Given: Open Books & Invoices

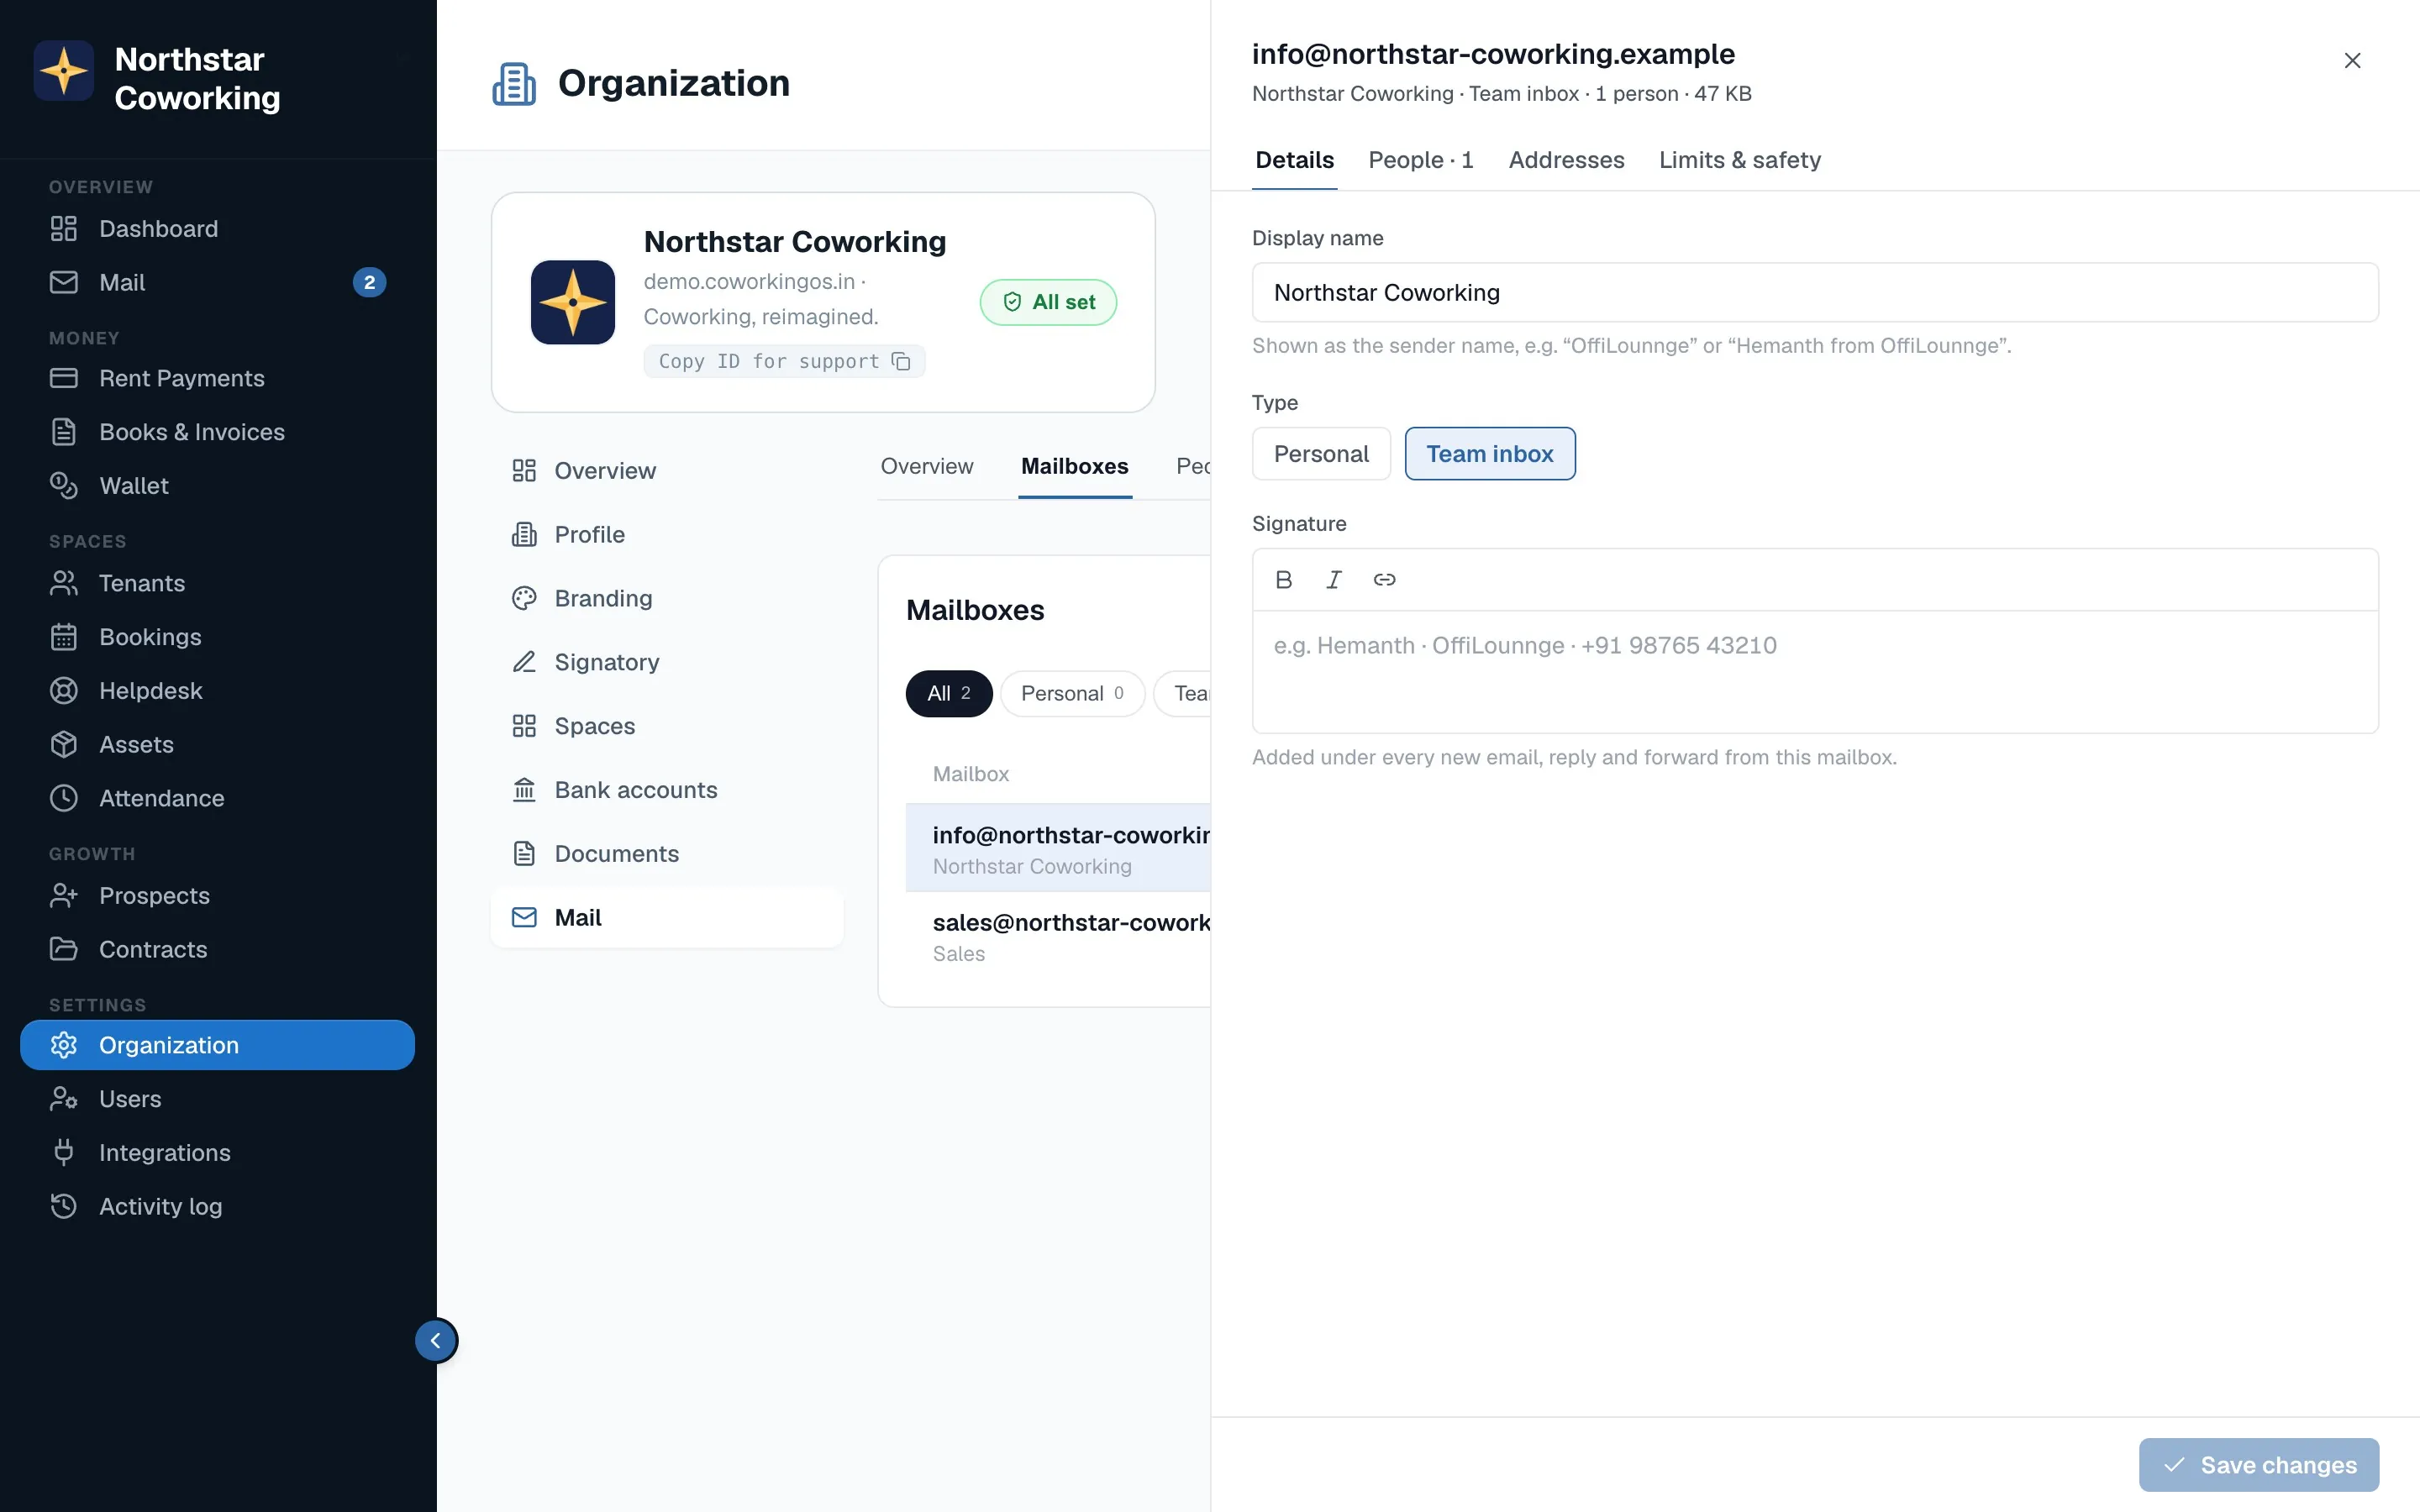Looking at the screenshot, I should 217,432.
